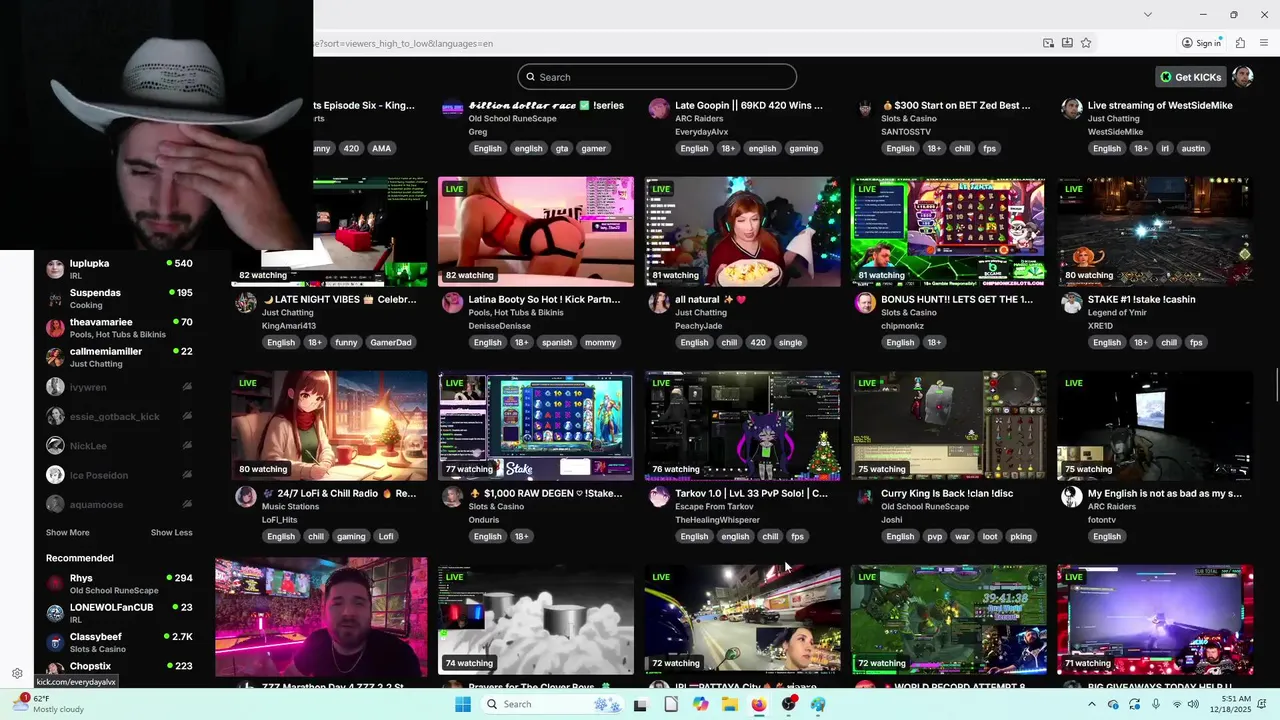Image resolution: width=1280 pixels, height=720 pixels.
Task: Expand followed channels with Show More
Action: (x=67, y=533)
